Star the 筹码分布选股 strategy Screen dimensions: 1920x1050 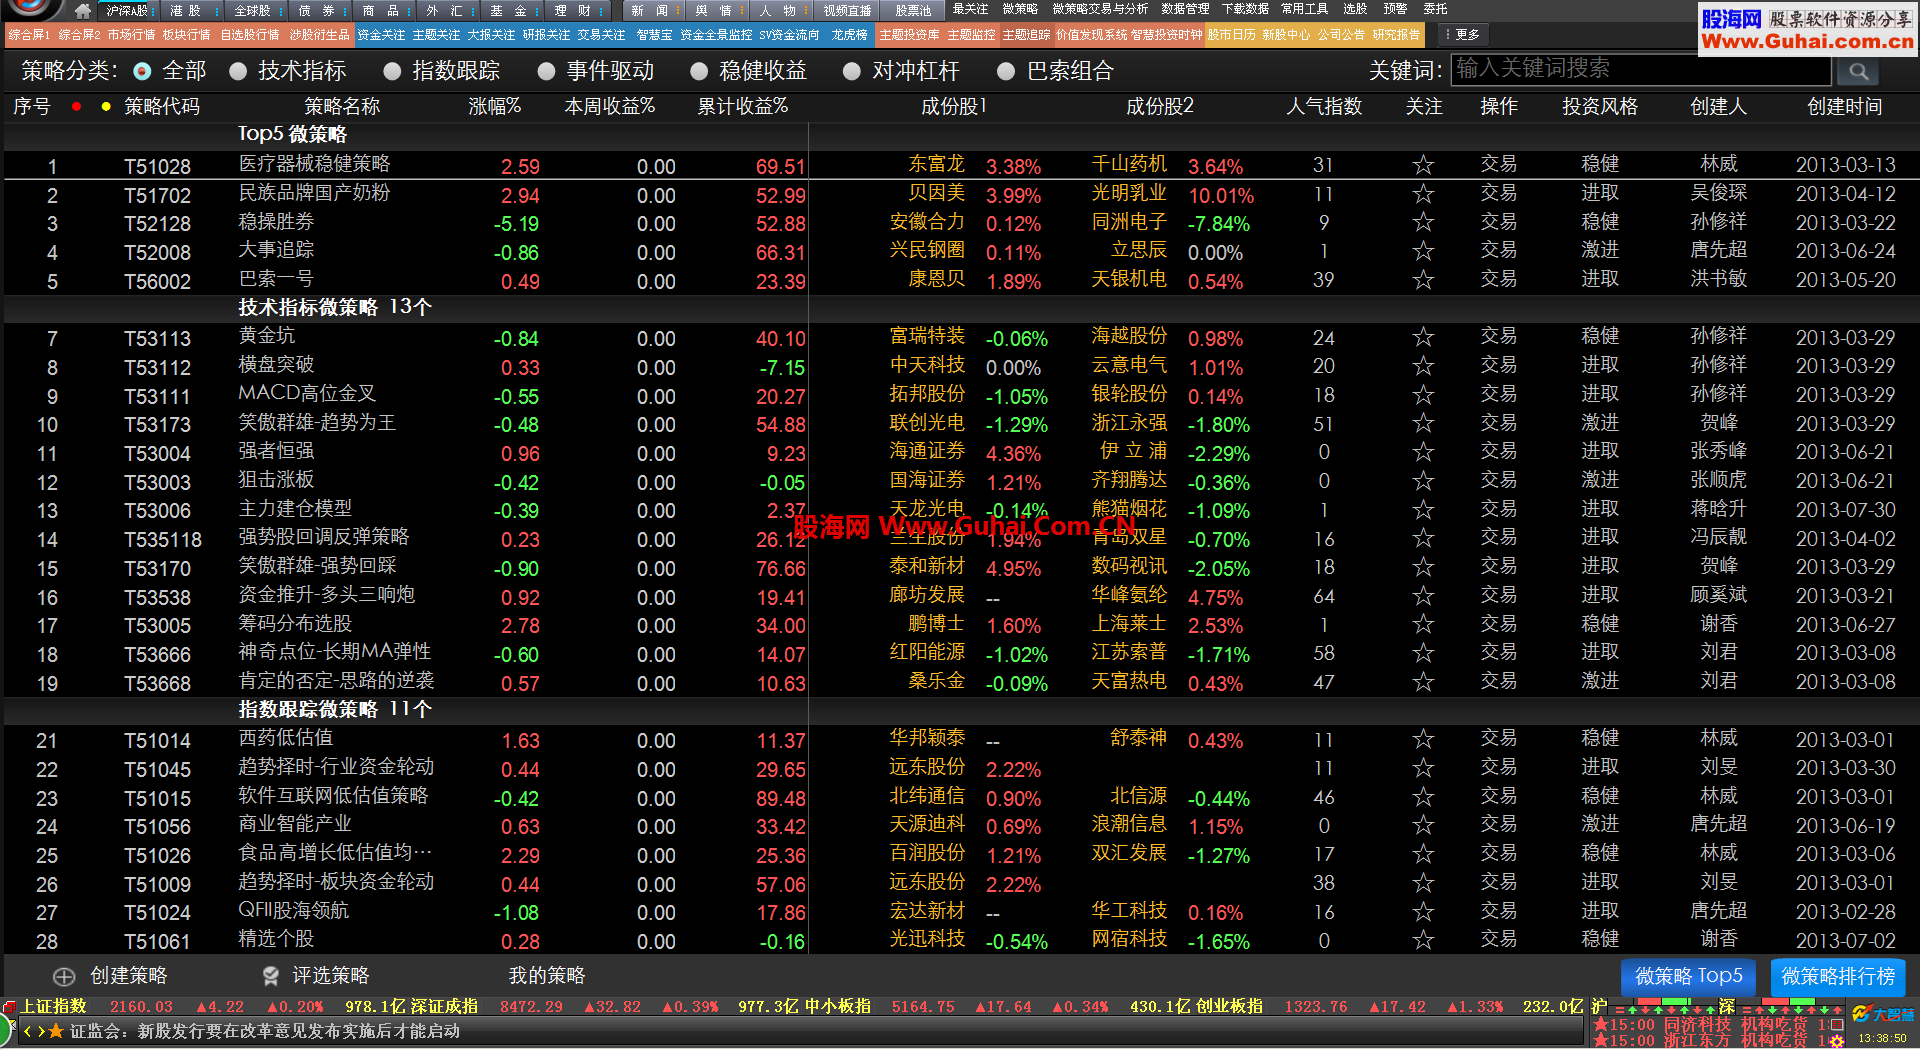1423,625
